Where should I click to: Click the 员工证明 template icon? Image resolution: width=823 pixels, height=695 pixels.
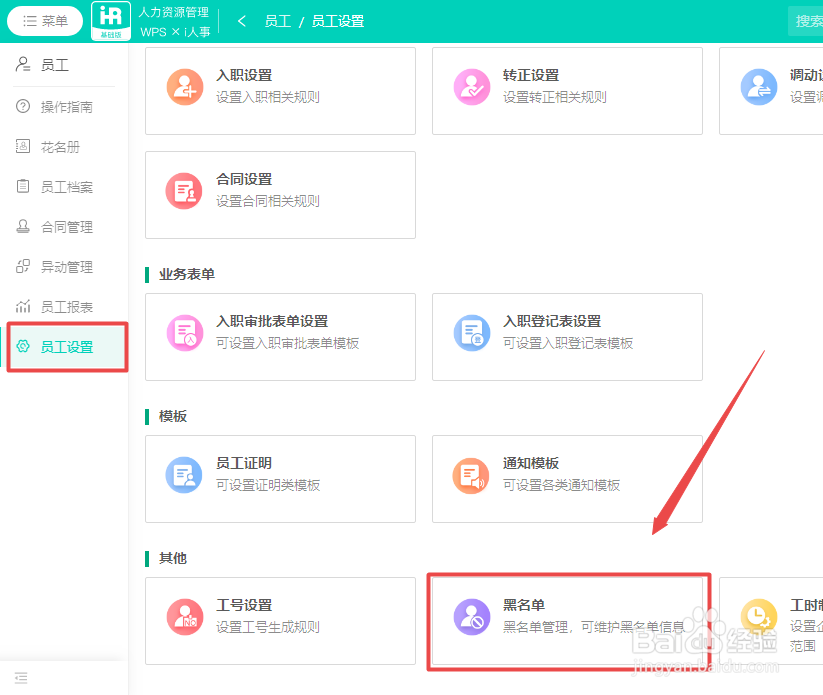coord(184,475)
